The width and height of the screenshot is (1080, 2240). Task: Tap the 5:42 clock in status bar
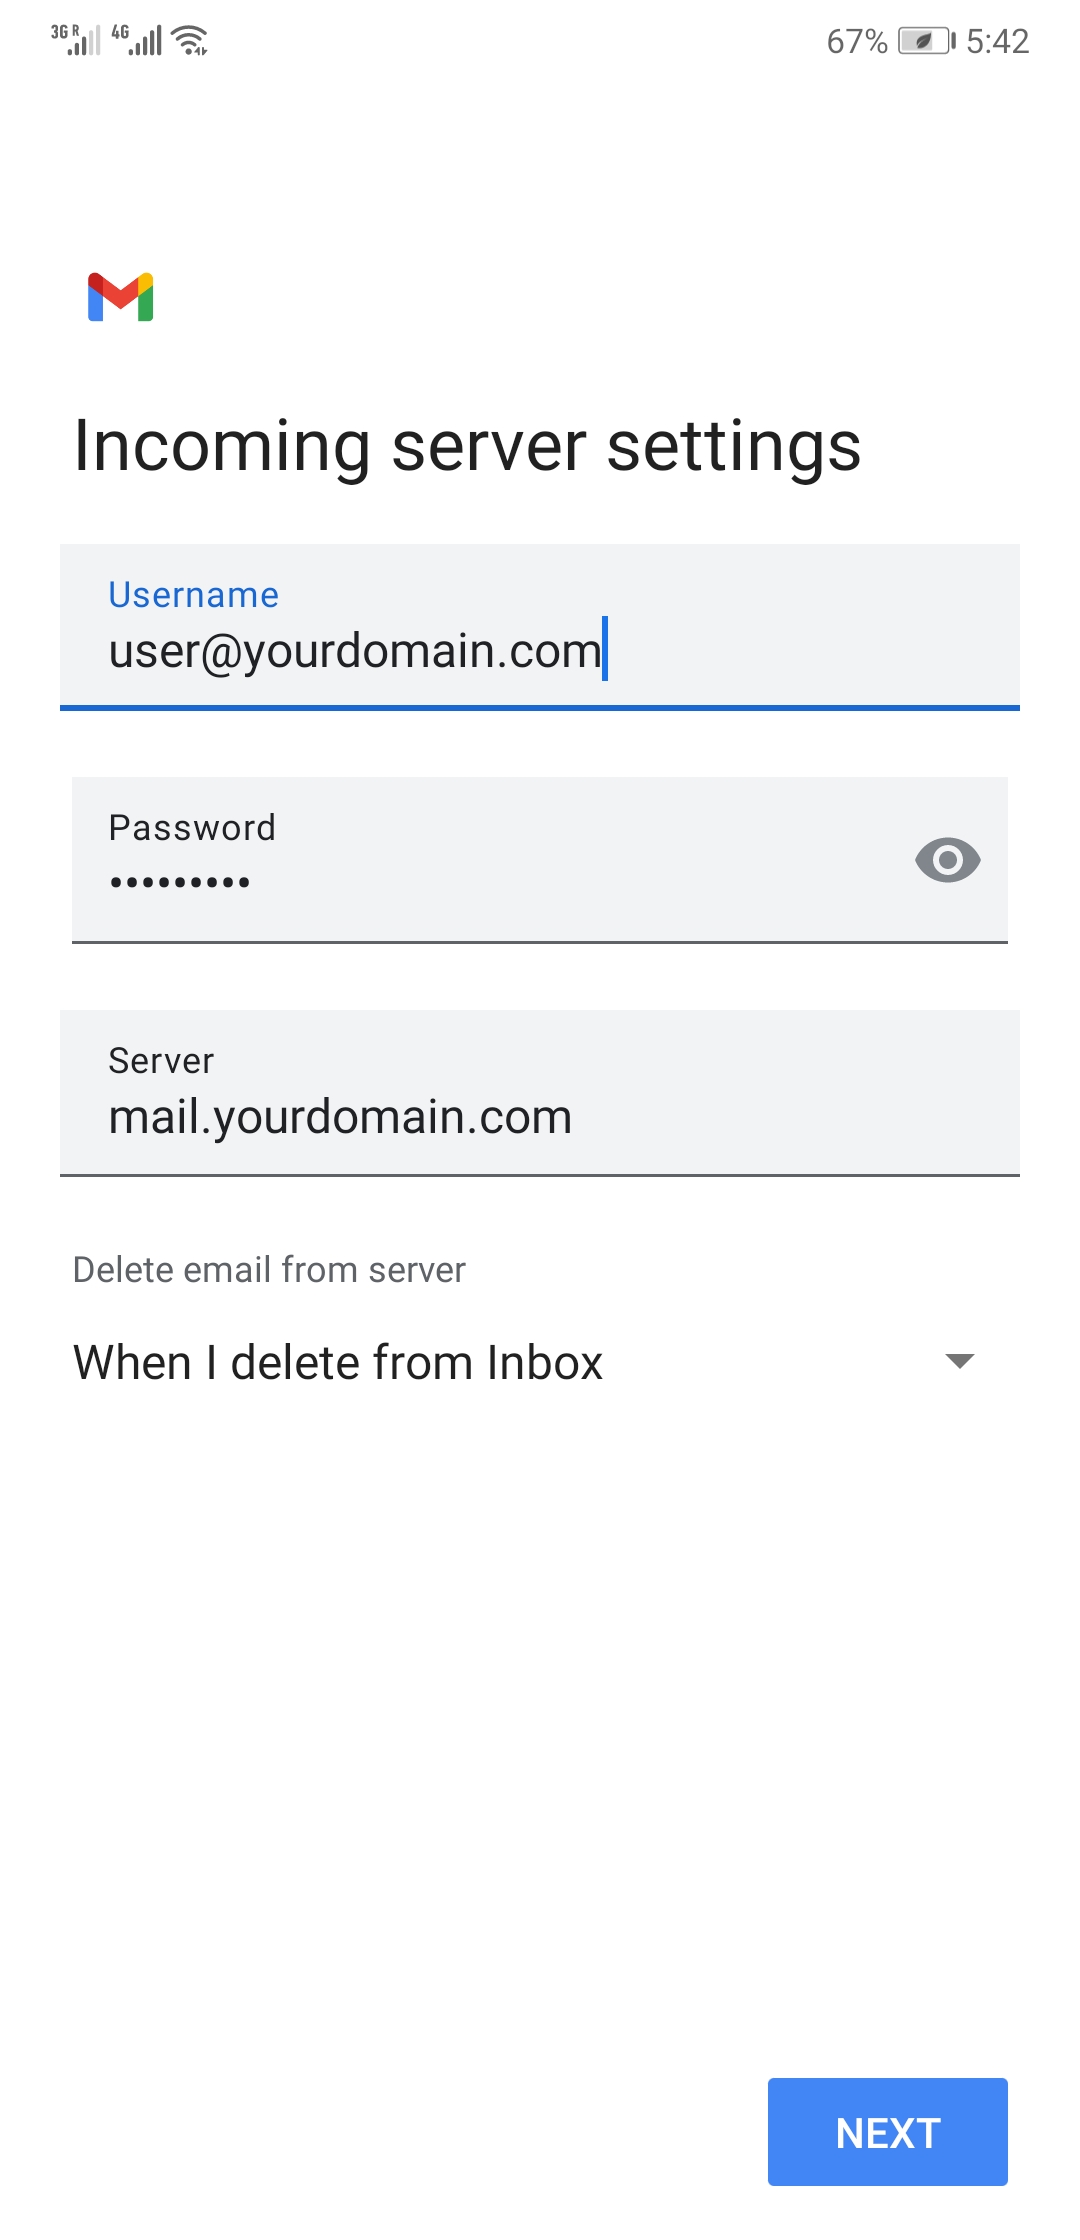(x=997, y=41)
